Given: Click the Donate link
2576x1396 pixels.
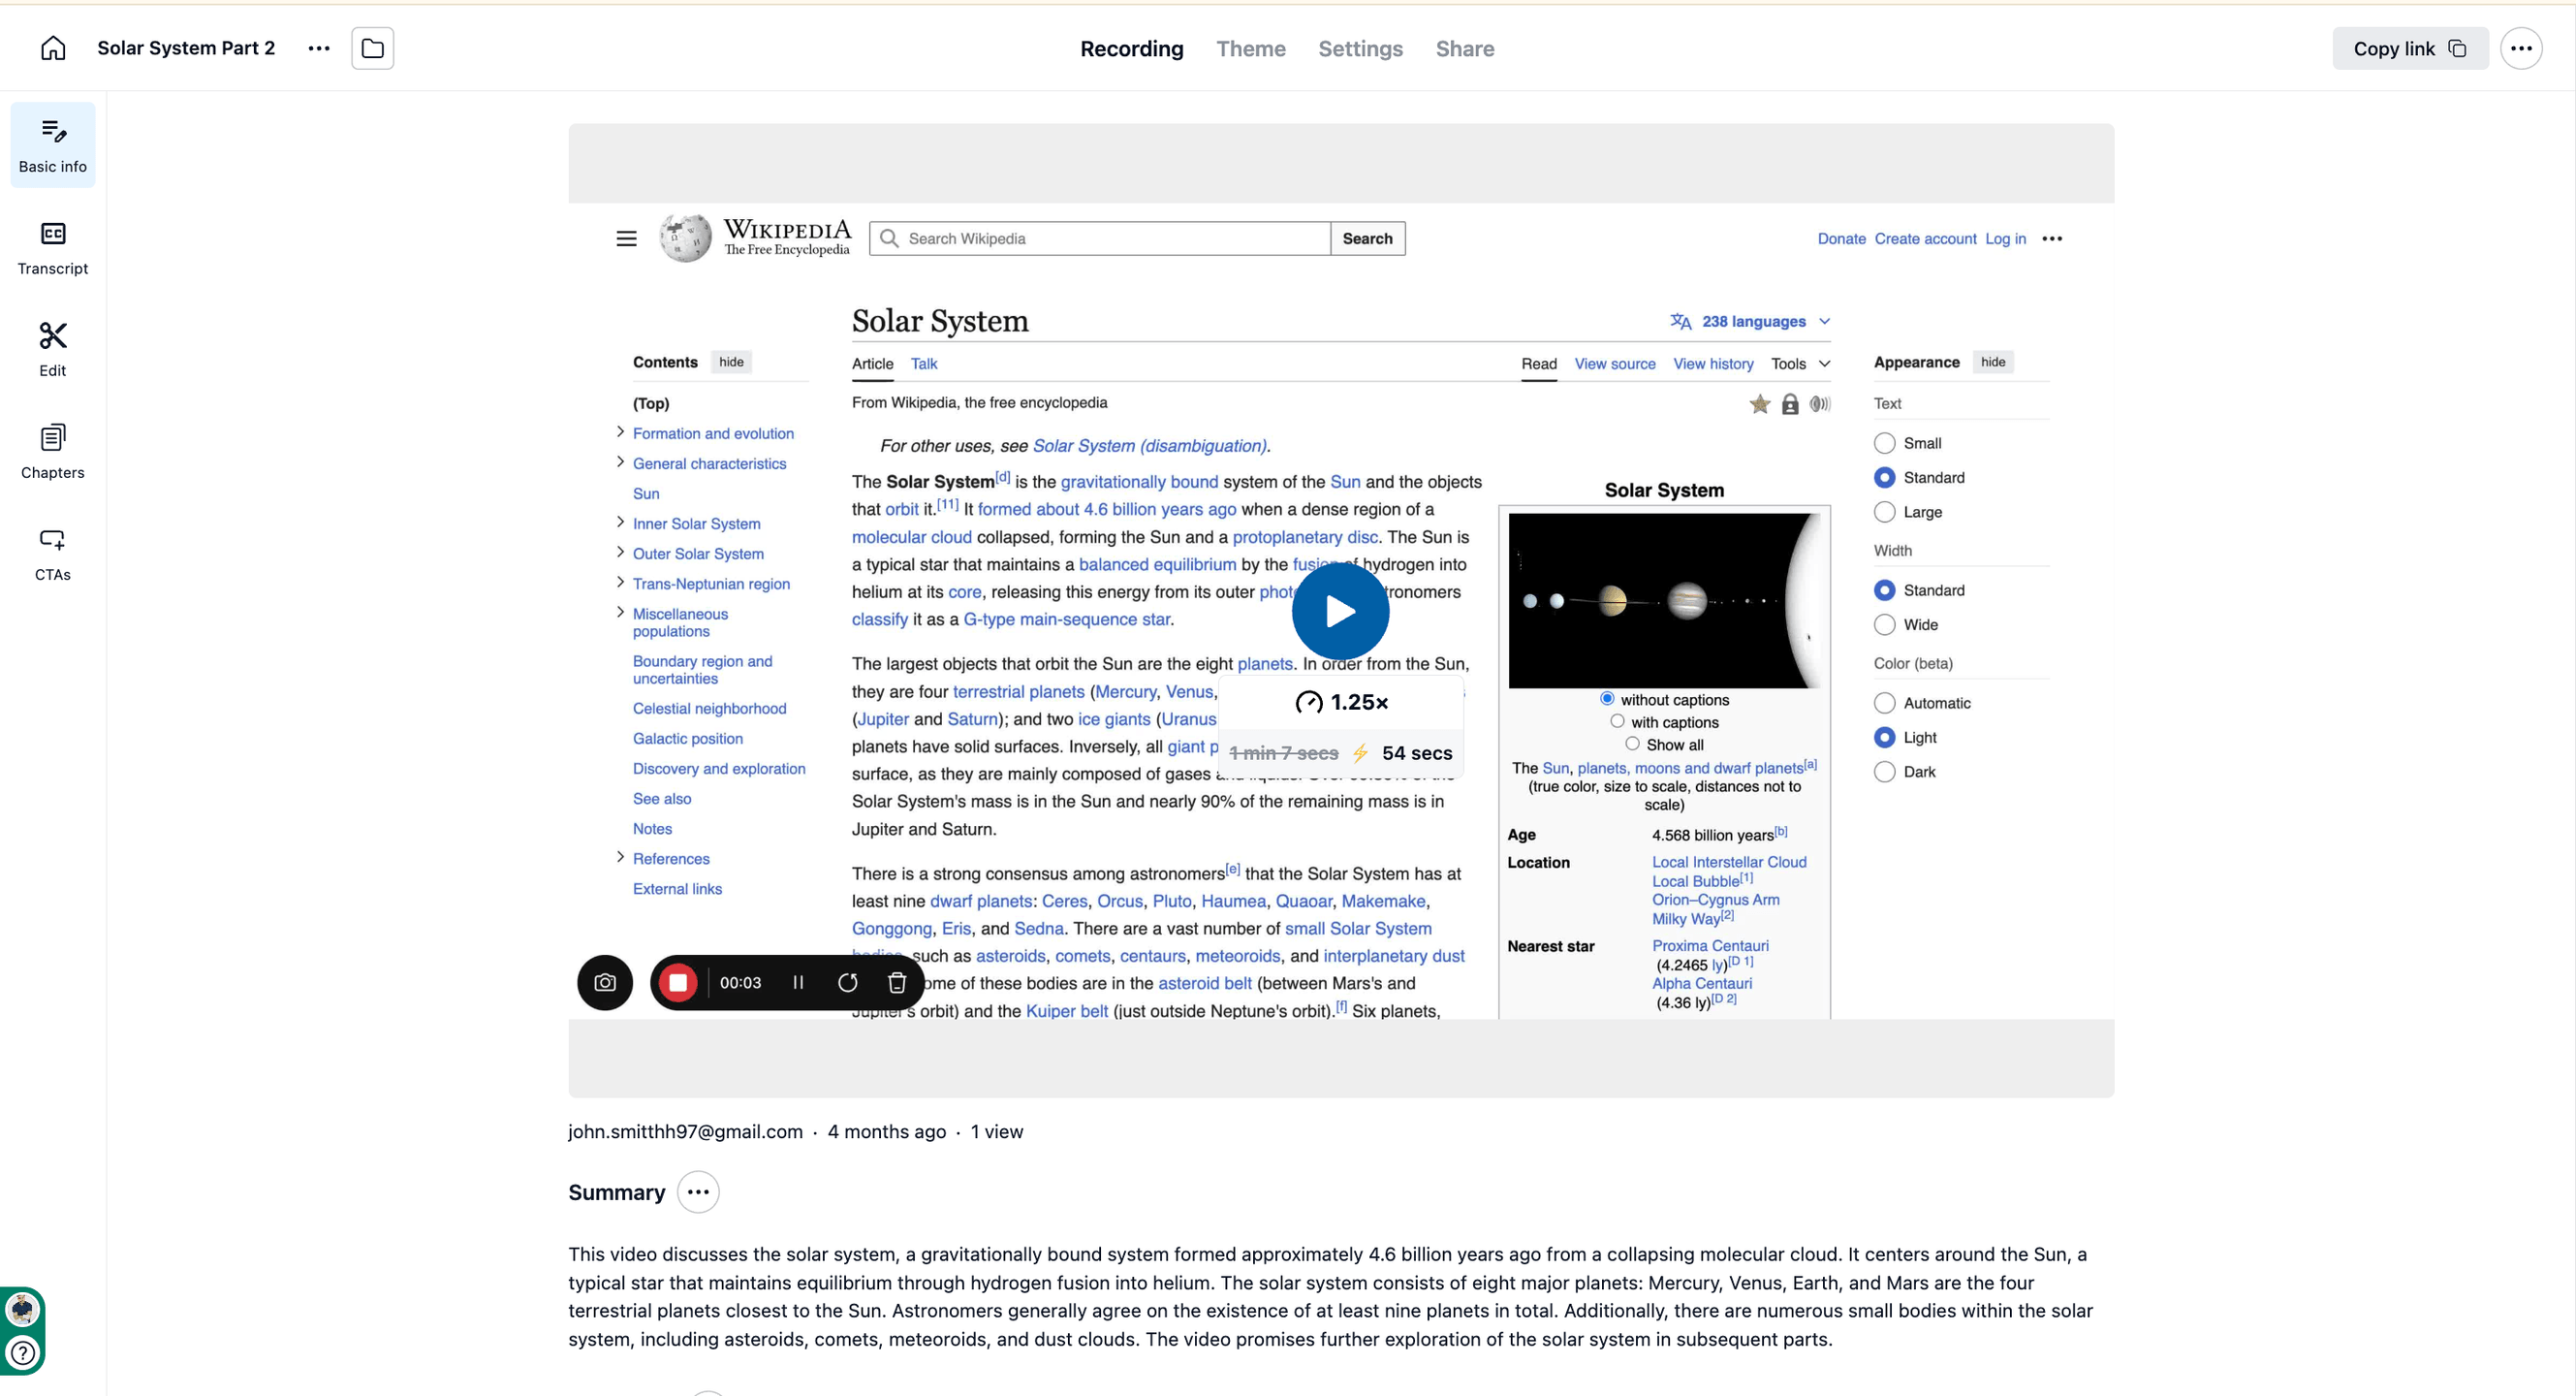Looking at the screenshot, I should point(1841,238).
